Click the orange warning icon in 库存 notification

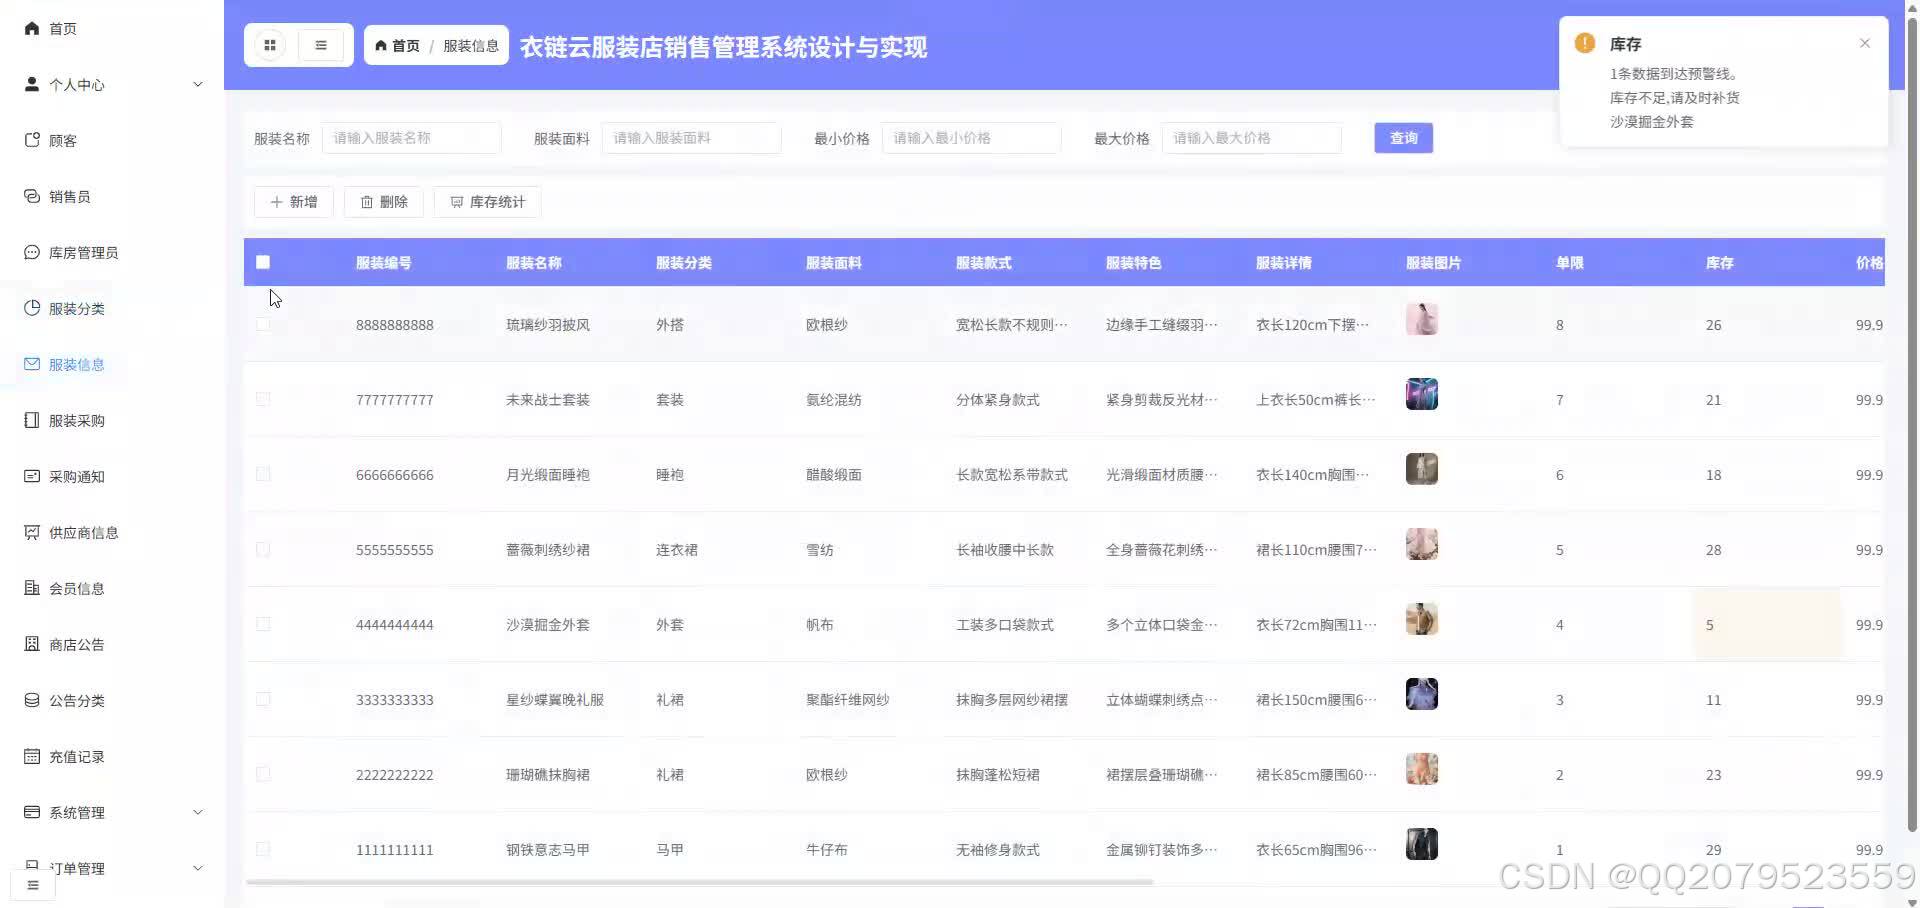click(1585, 43)
